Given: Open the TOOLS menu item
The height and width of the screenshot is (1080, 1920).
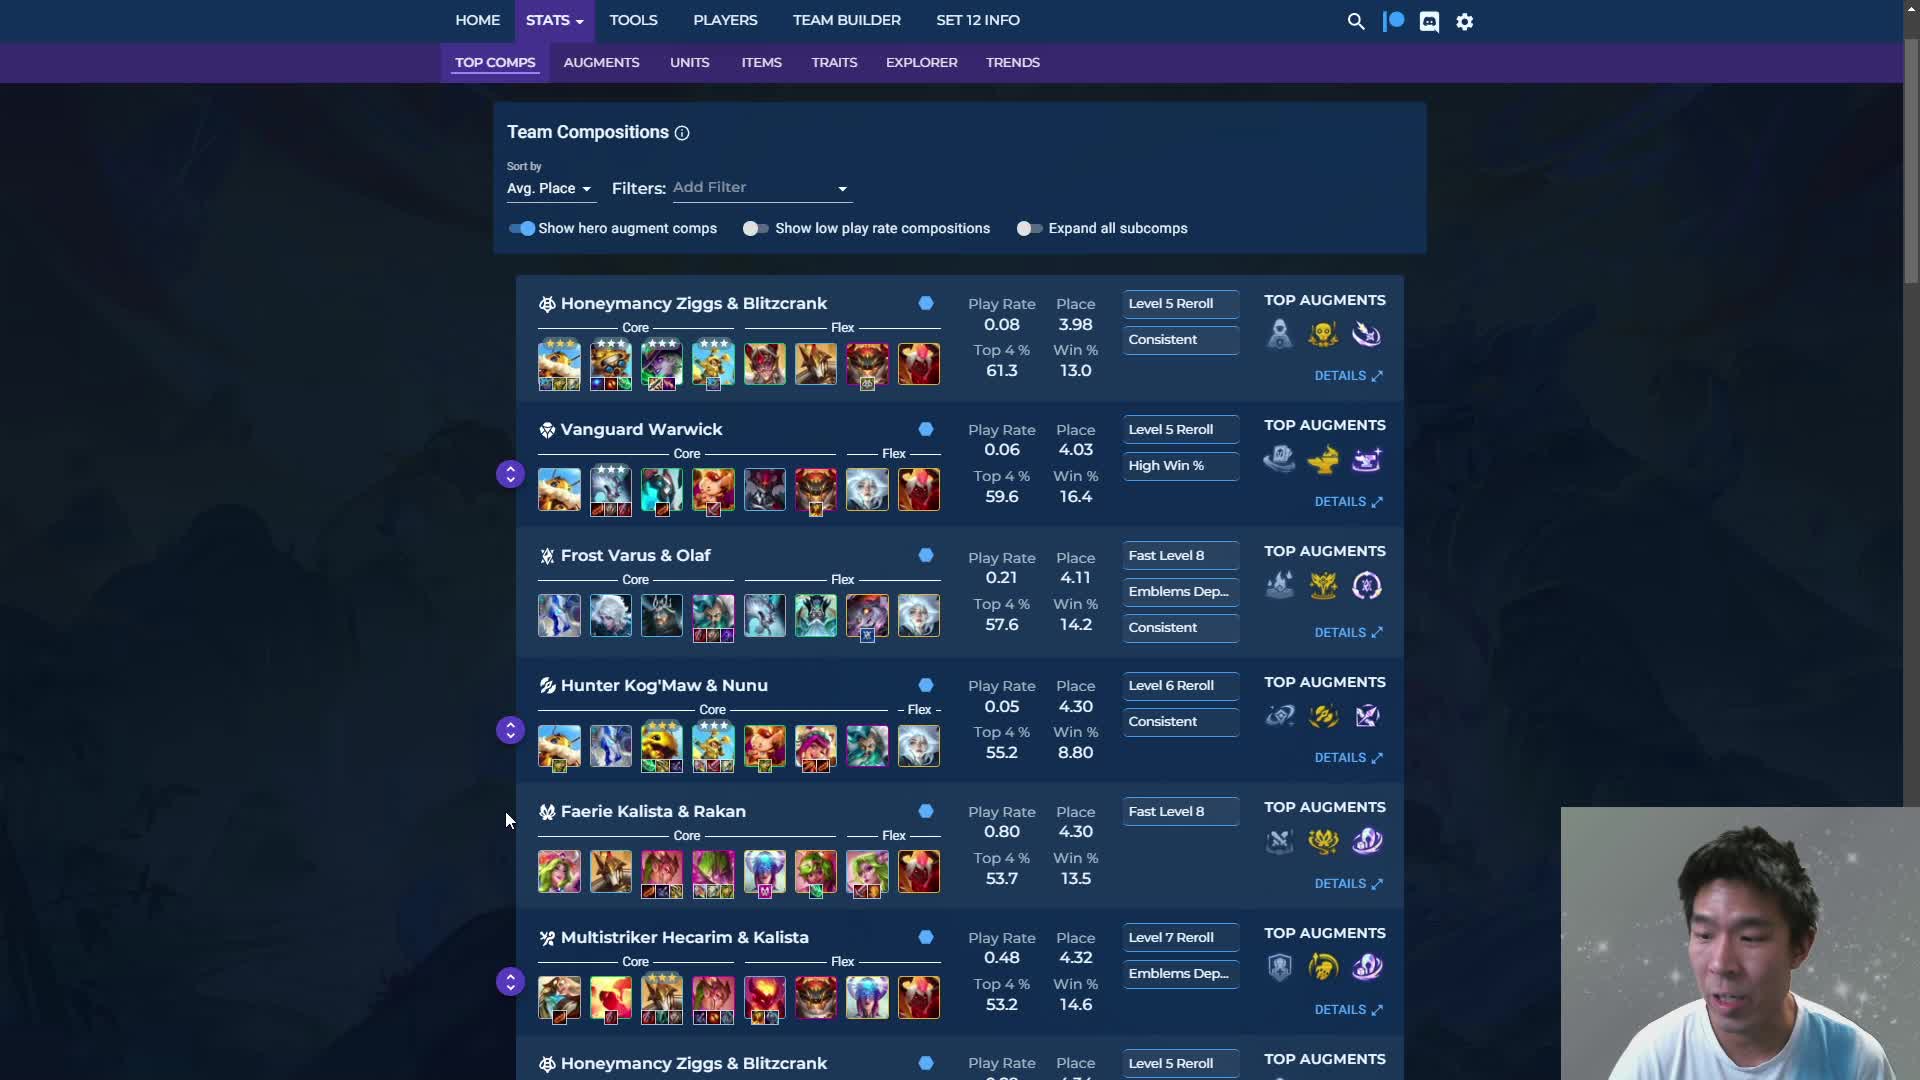Looking at the screenshot, I should tap(633, 20).
